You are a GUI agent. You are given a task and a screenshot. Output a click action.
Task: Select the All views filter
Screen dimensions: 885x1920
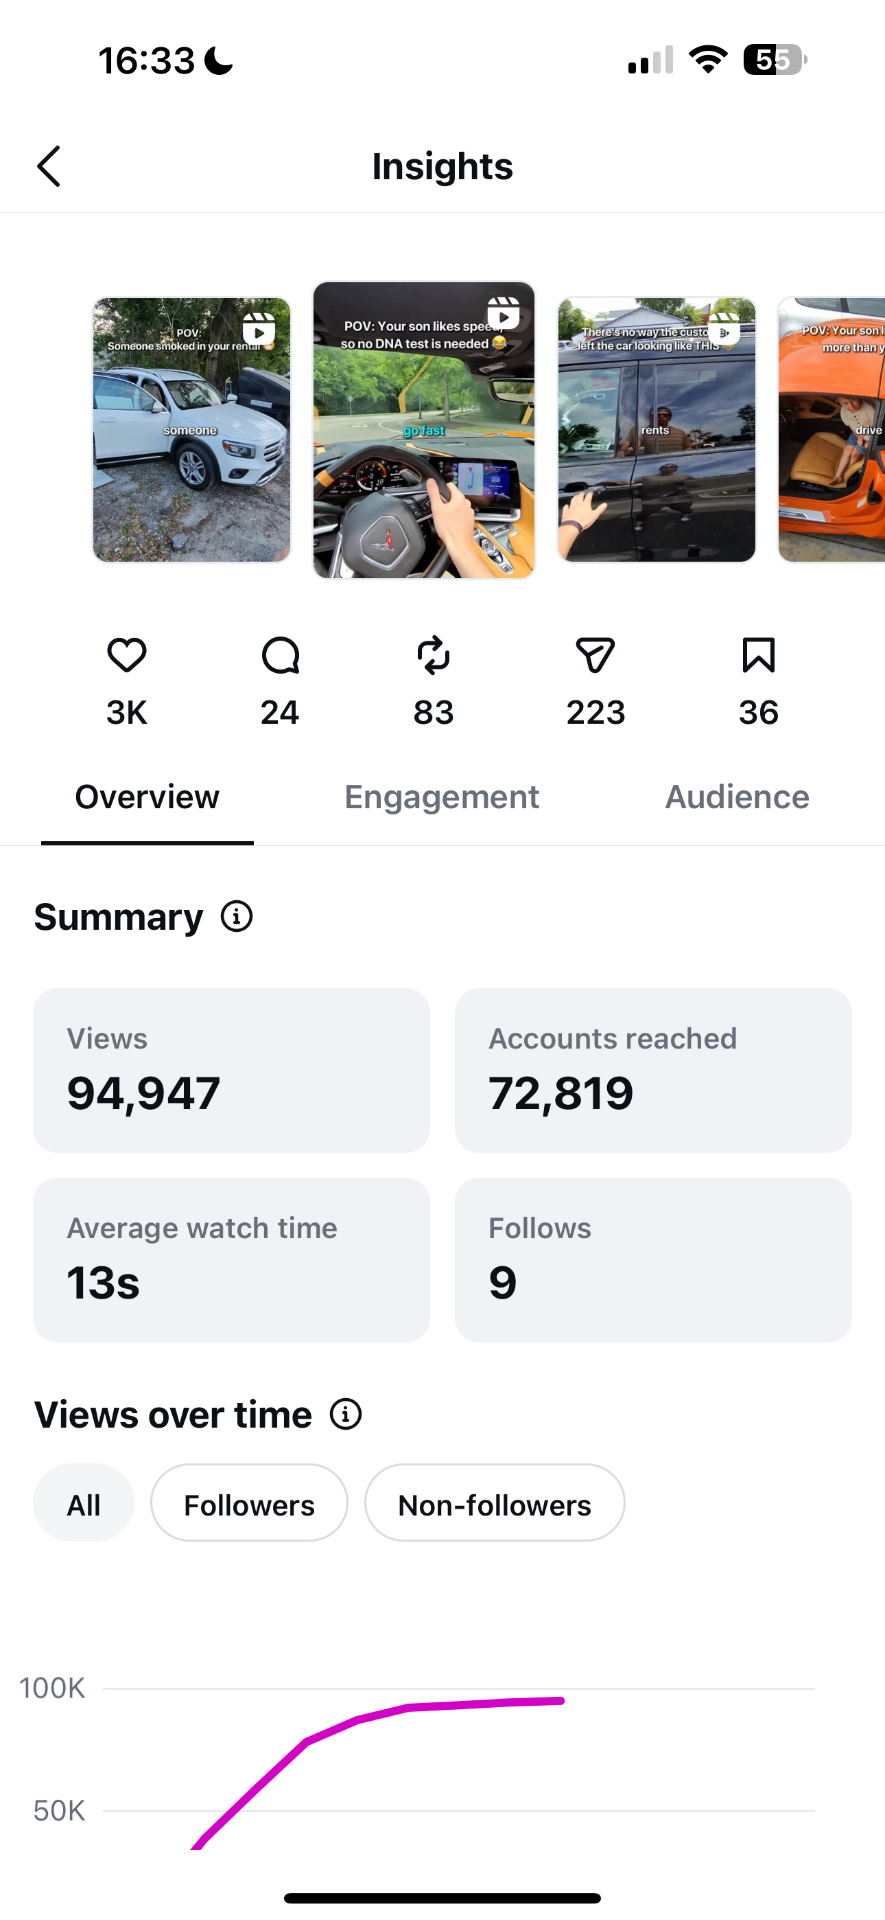[84, 1503]
